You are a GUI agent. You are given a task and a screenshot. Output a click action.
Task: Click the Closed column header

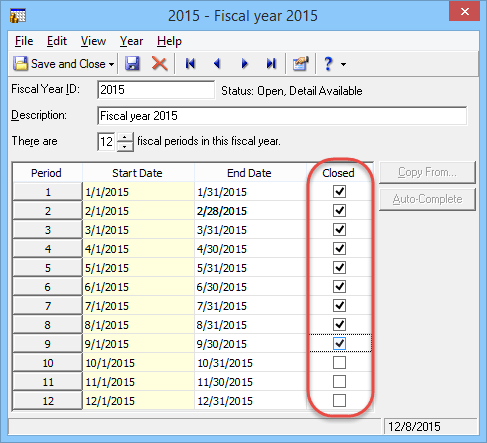click(339, 173)
